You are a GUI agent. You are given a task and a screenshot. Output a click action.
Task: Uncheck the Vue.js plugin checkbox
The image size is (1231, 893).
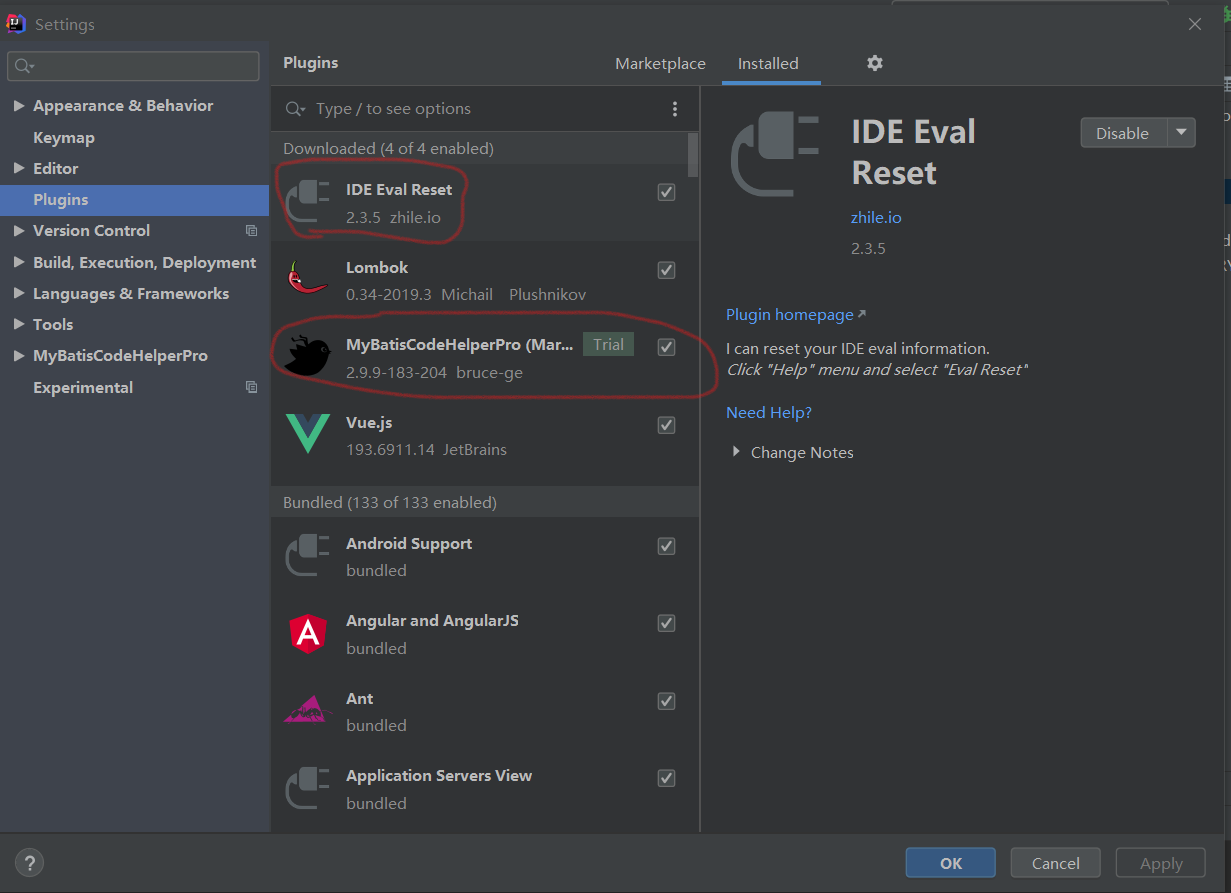[x=666, y=425]
